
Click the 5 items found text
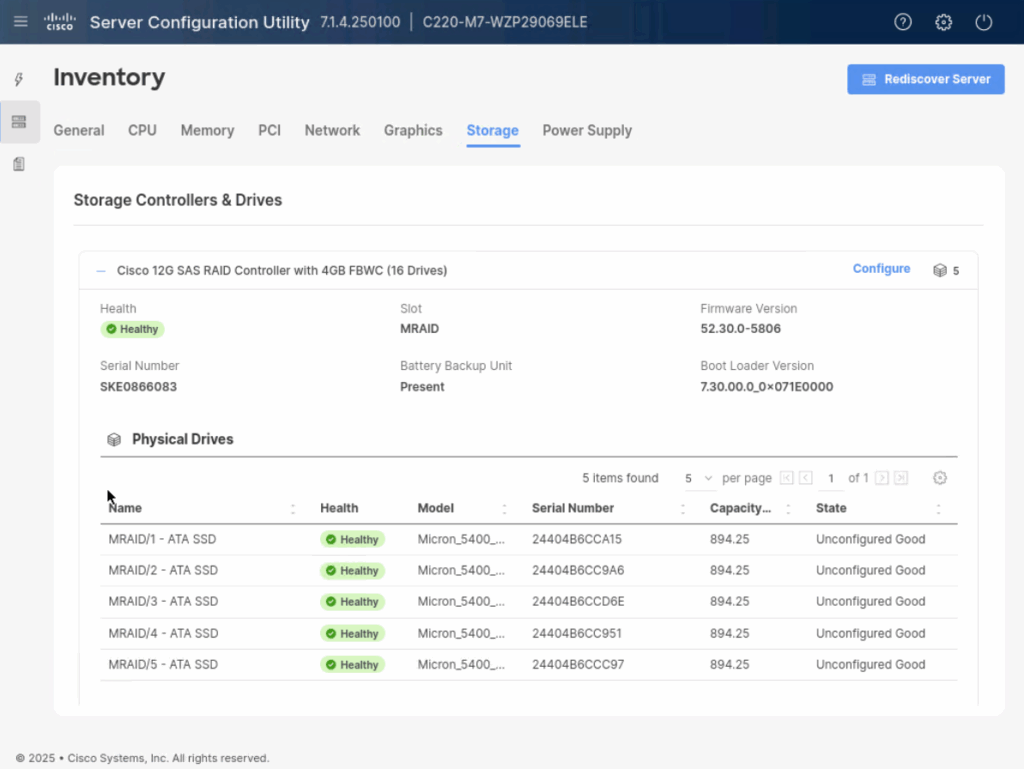coord(620,478)
